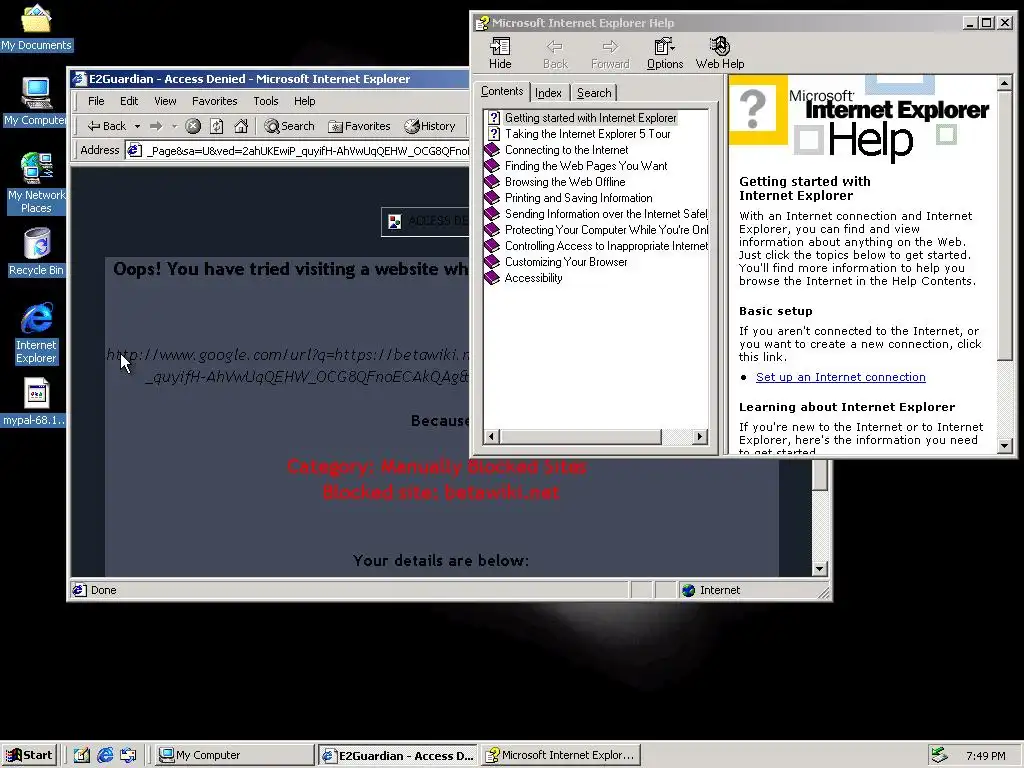Click the page icon in address bar
Viewport: 1024px width, 768px height.
click(135, 150)
